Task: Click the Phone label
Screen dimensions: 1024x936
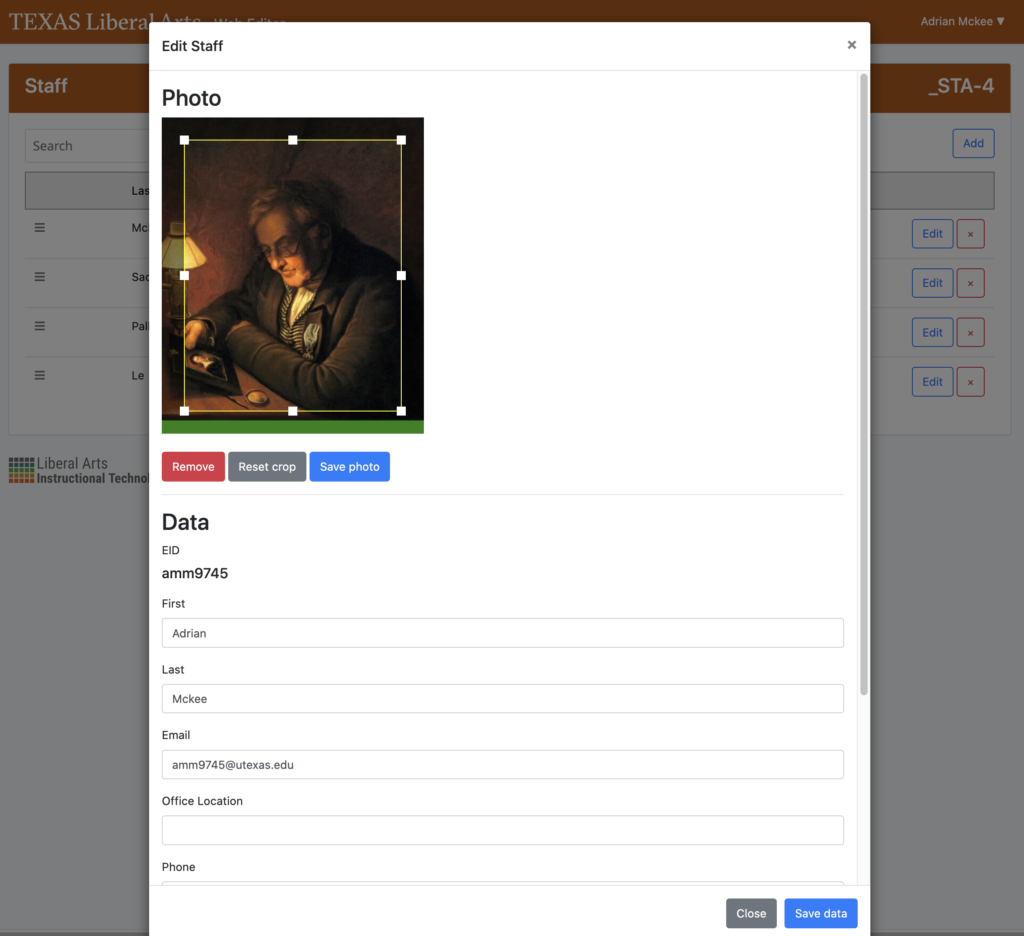Action: 178,867
